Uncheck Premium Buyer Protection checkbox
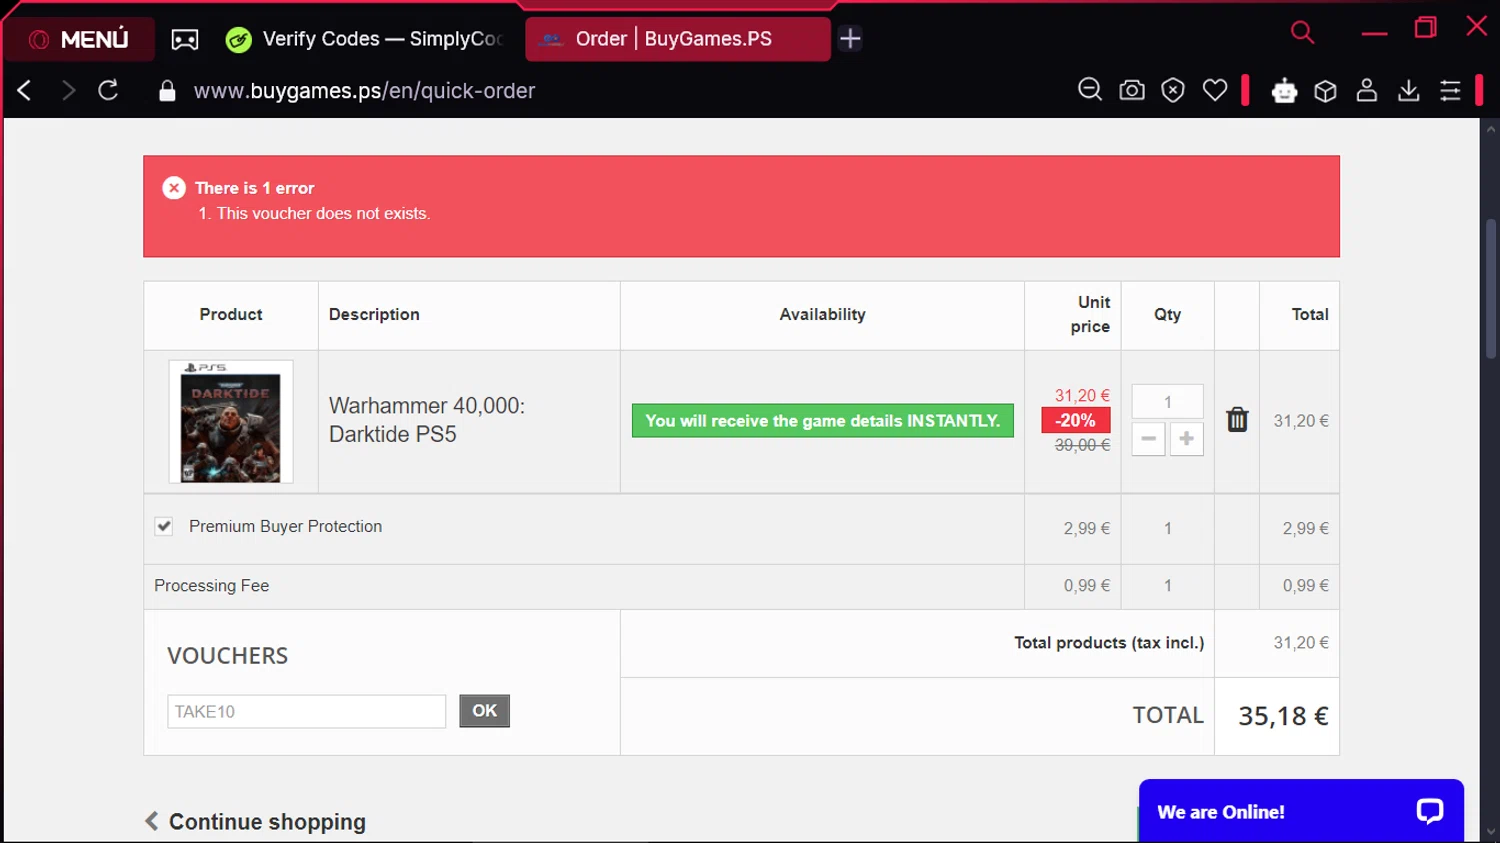Screen dimensions: 1500x843 pyautogui.click(x=164, y=526)
